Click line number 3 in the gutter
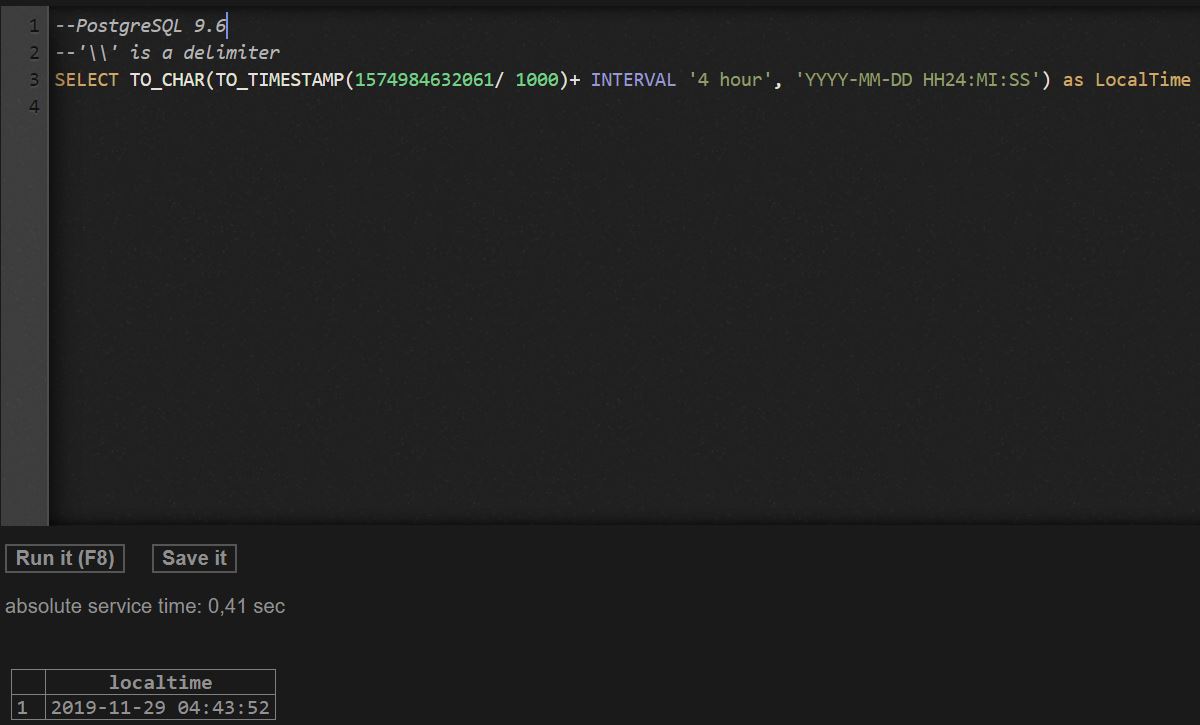This screenshot has height=725, width=1200. click(x=35, y=79)
